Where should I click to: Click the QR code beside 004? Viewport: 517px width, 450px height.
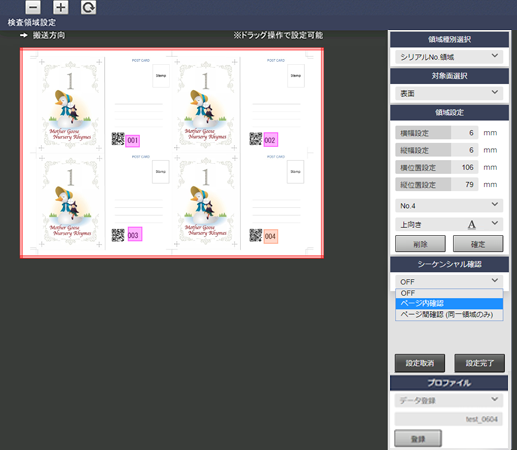click(256, 235)
